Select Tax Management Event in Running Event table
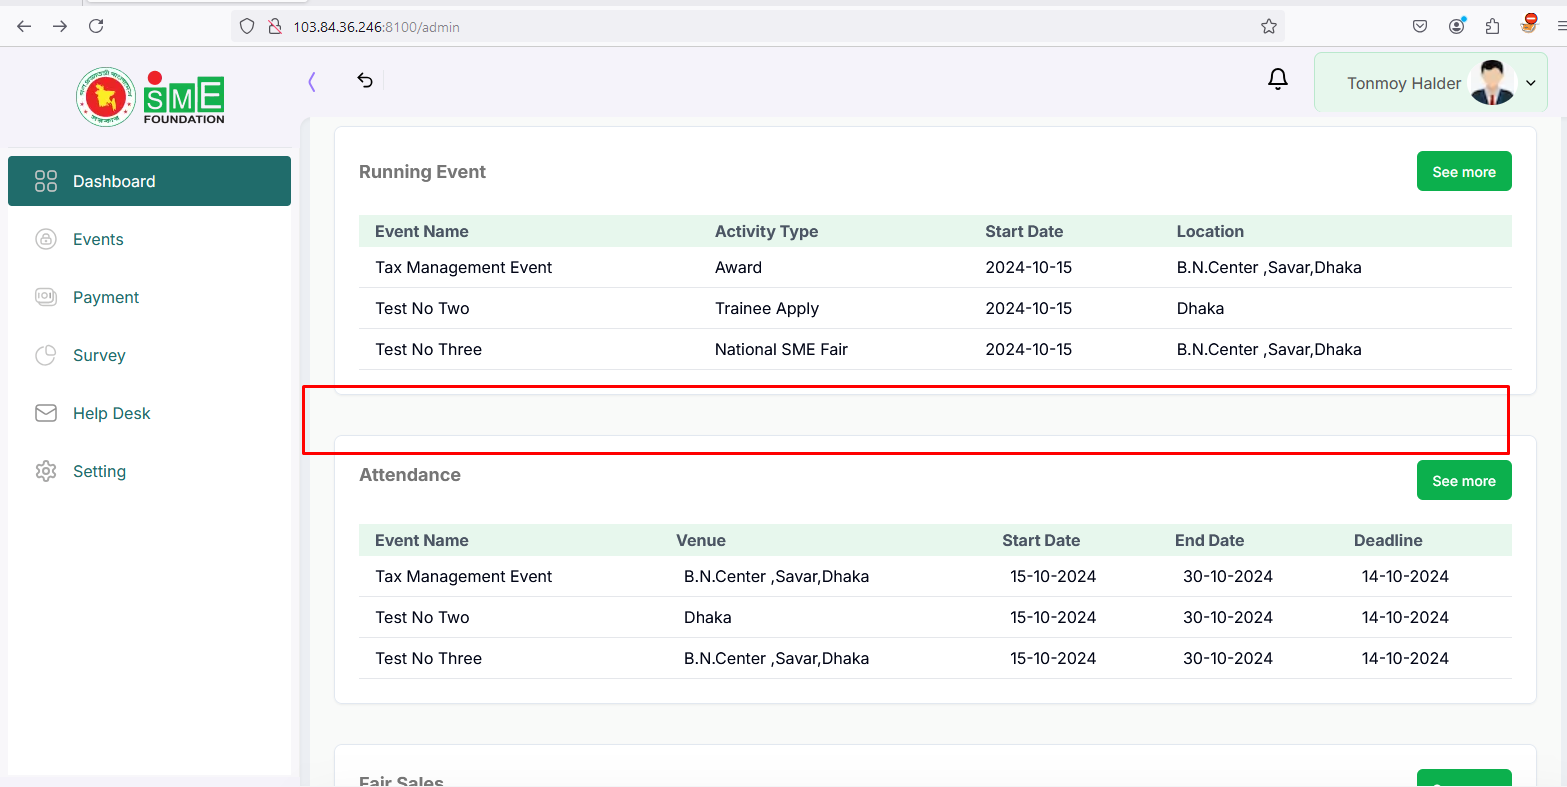The height and width of the screenshot is (787, 1567). [463, 267]
